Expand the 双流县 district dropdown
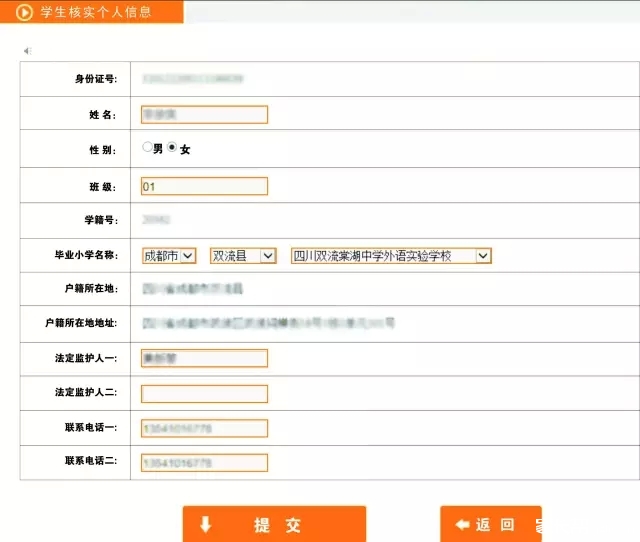640x542 pixels. [x=243, y=256]
